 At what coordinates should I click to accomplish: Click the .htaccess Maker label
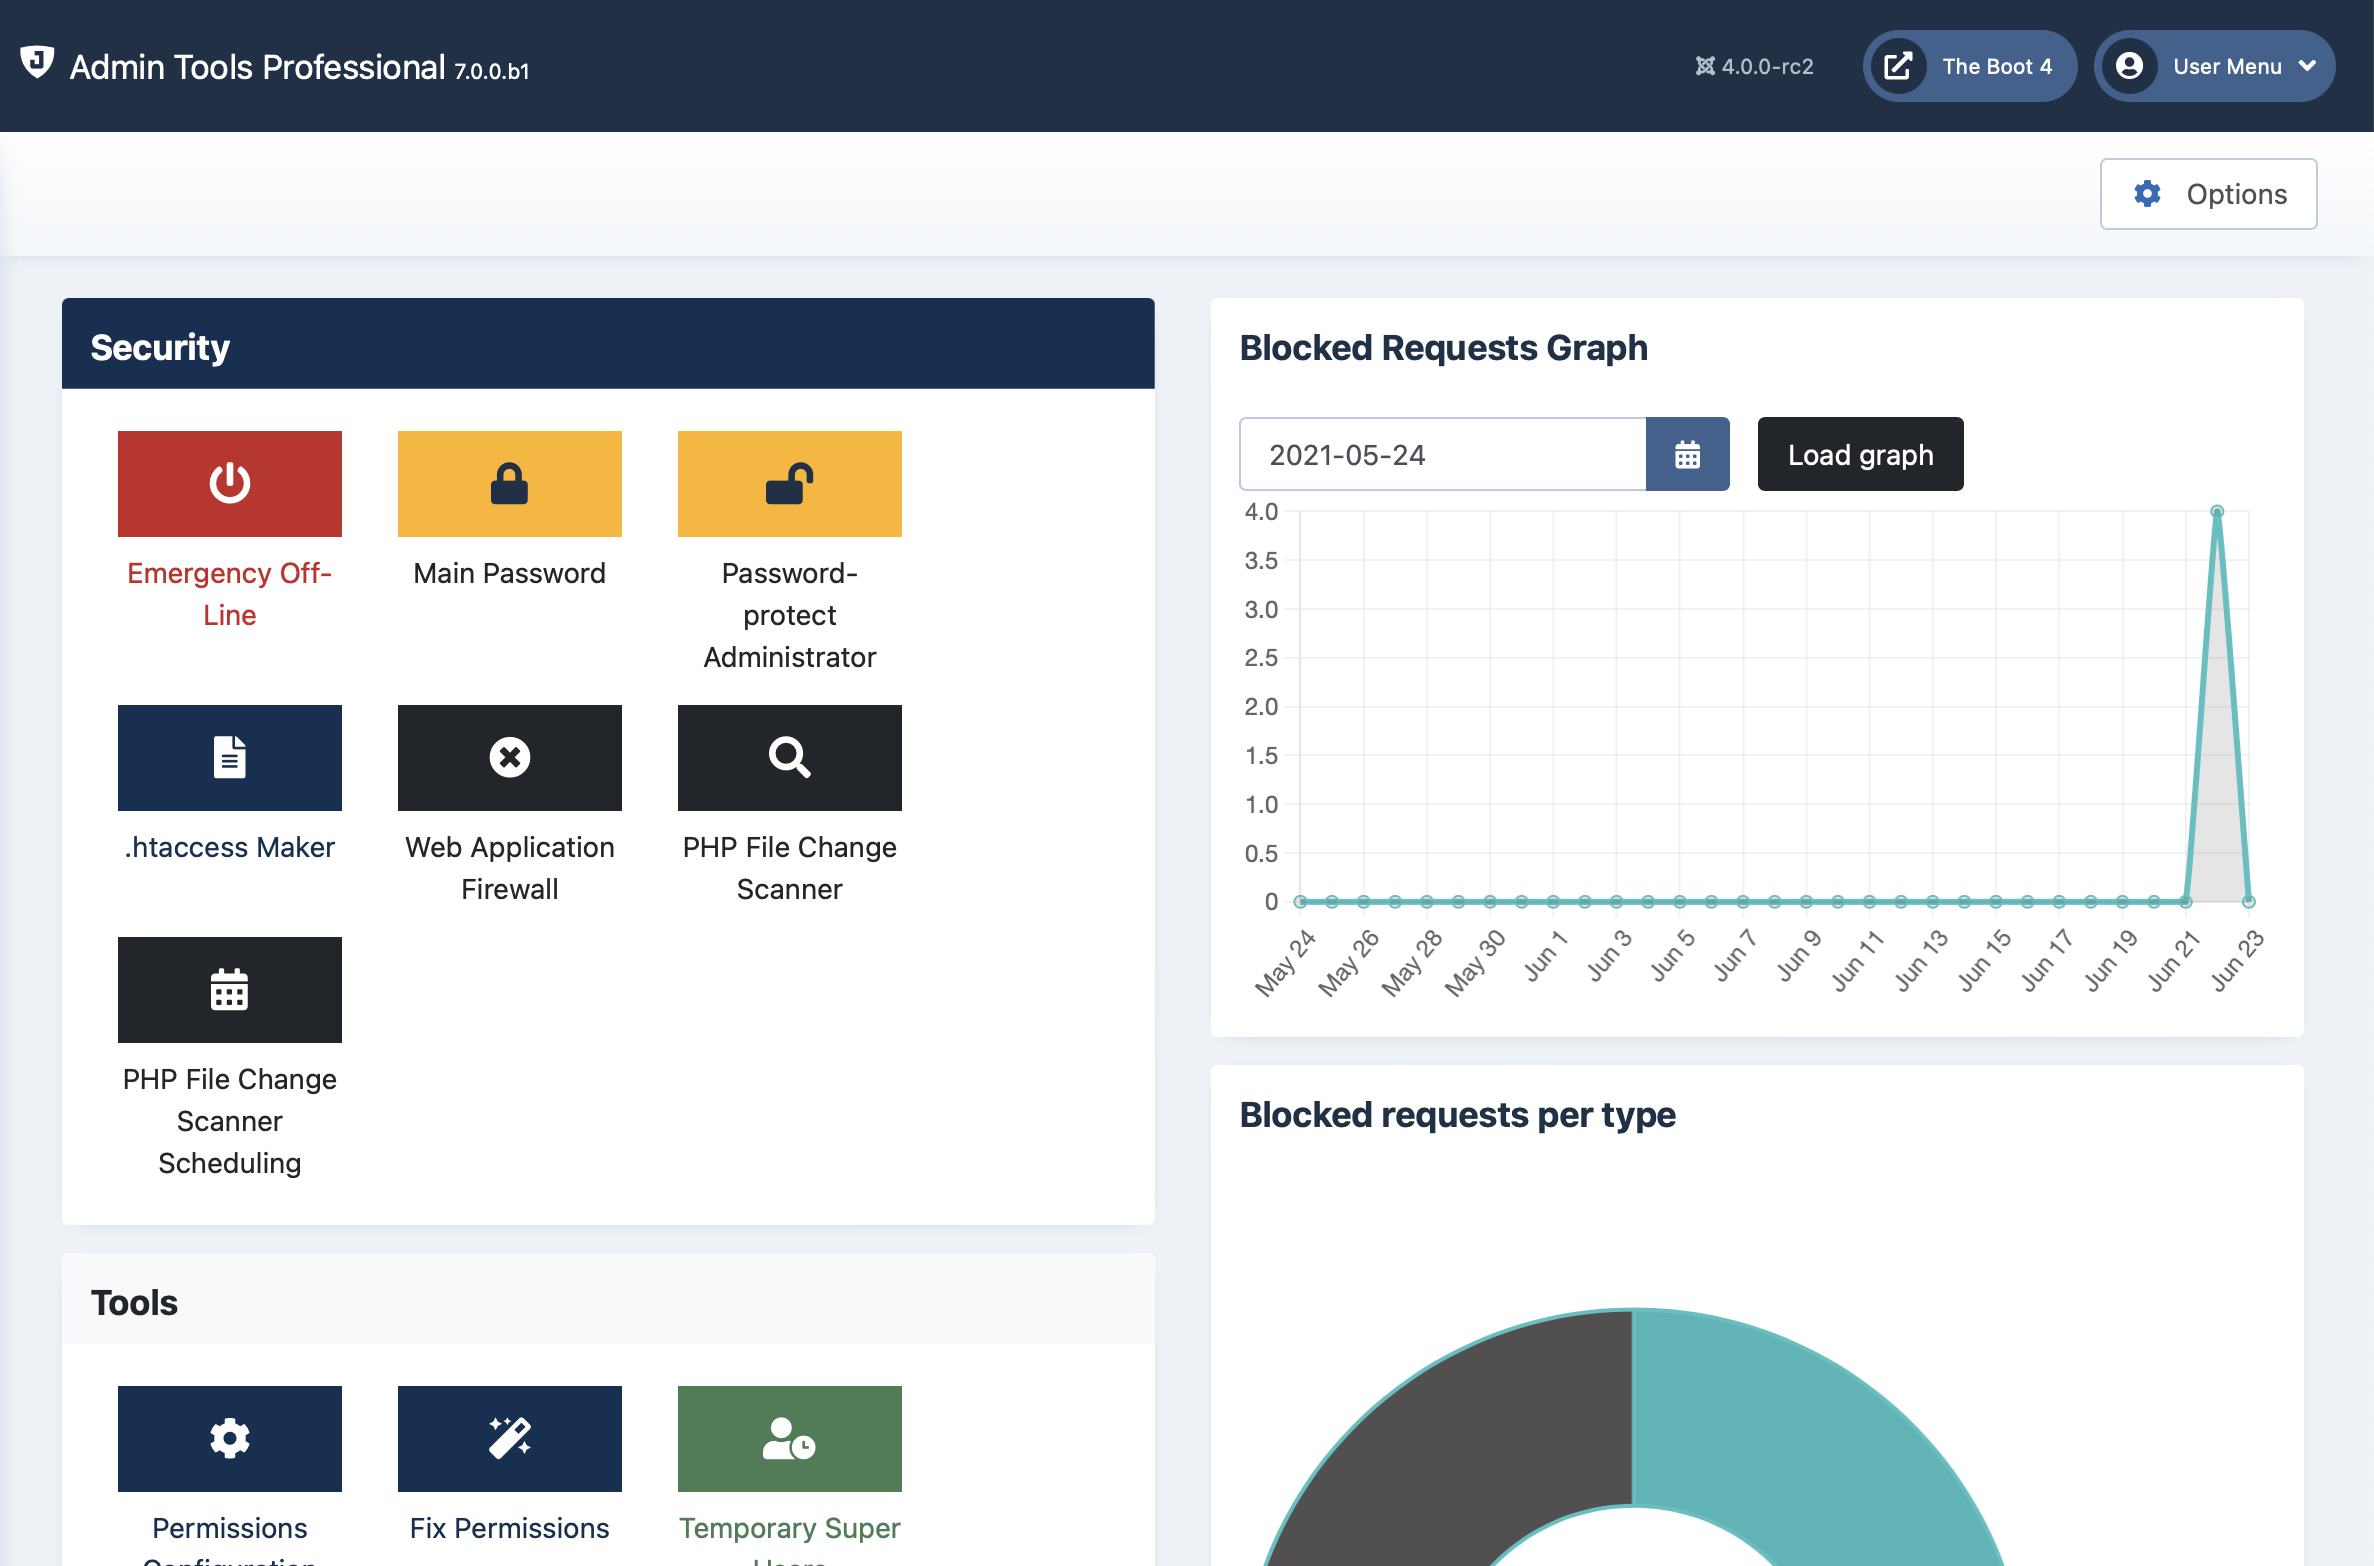229,847
